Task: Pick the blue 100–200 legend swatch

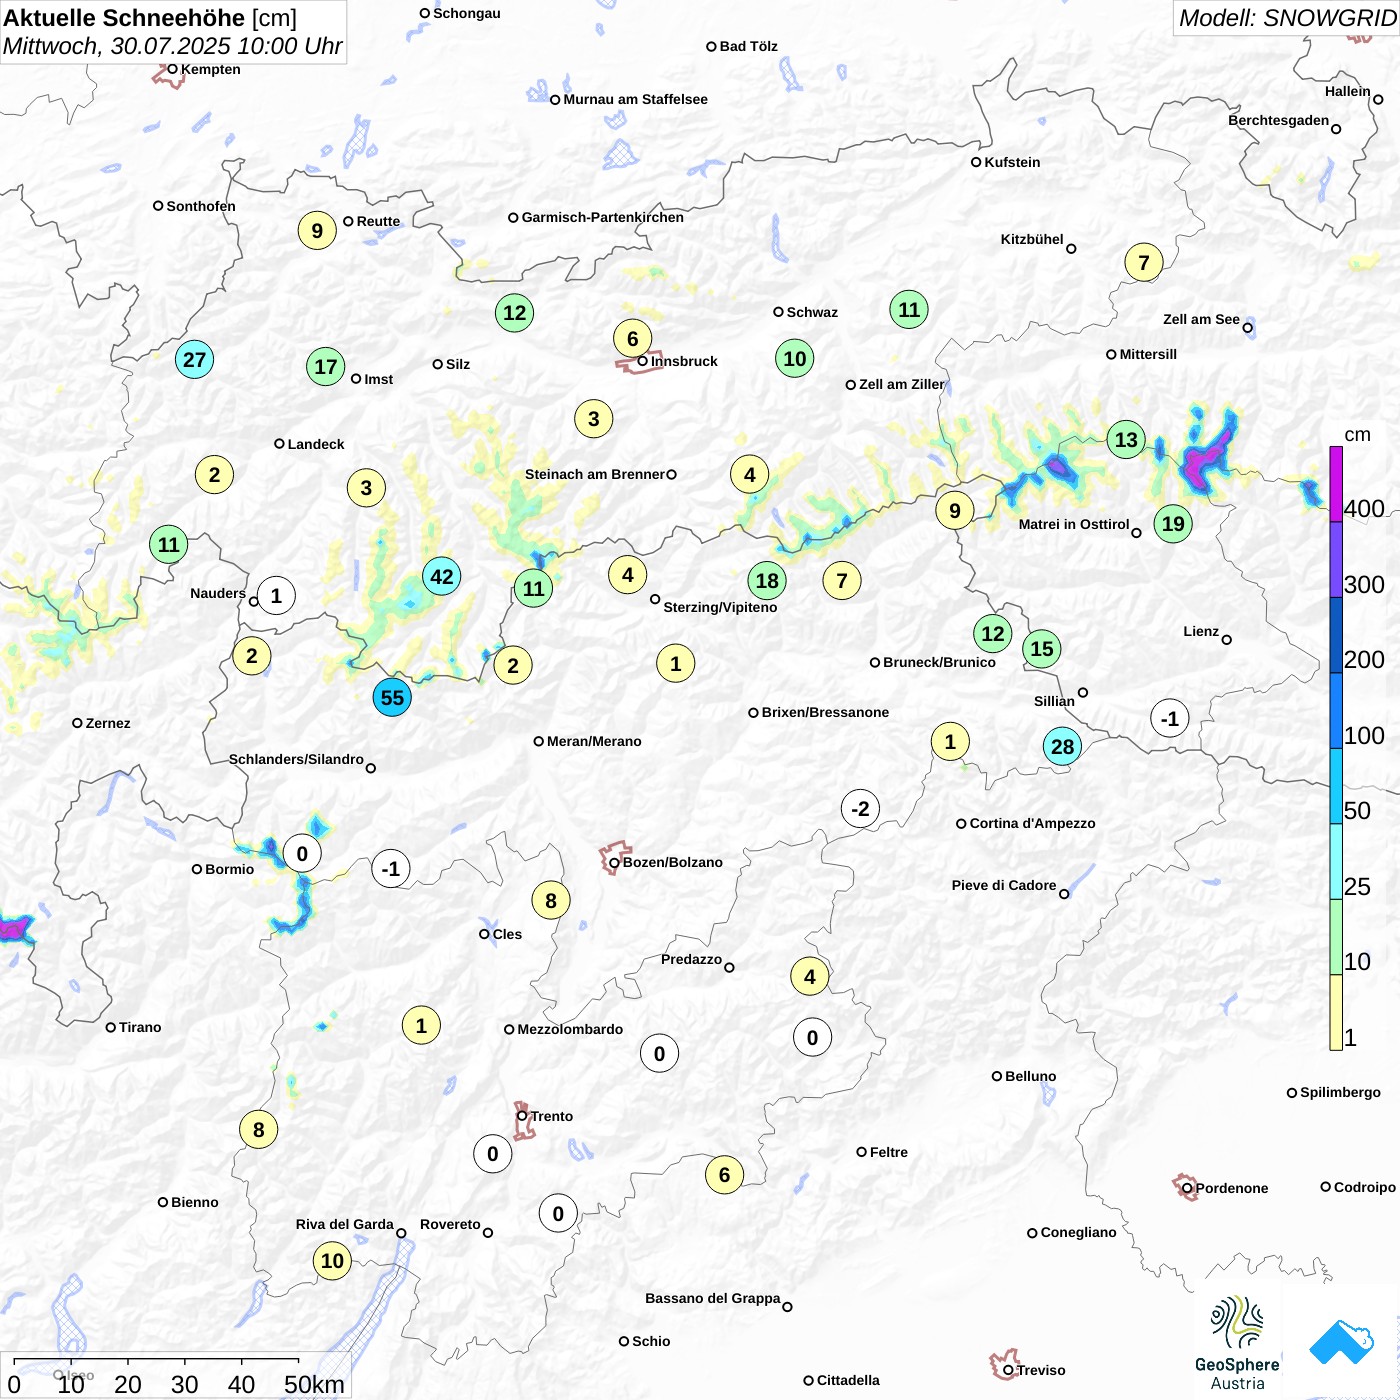Action: tap(1336, 711)
